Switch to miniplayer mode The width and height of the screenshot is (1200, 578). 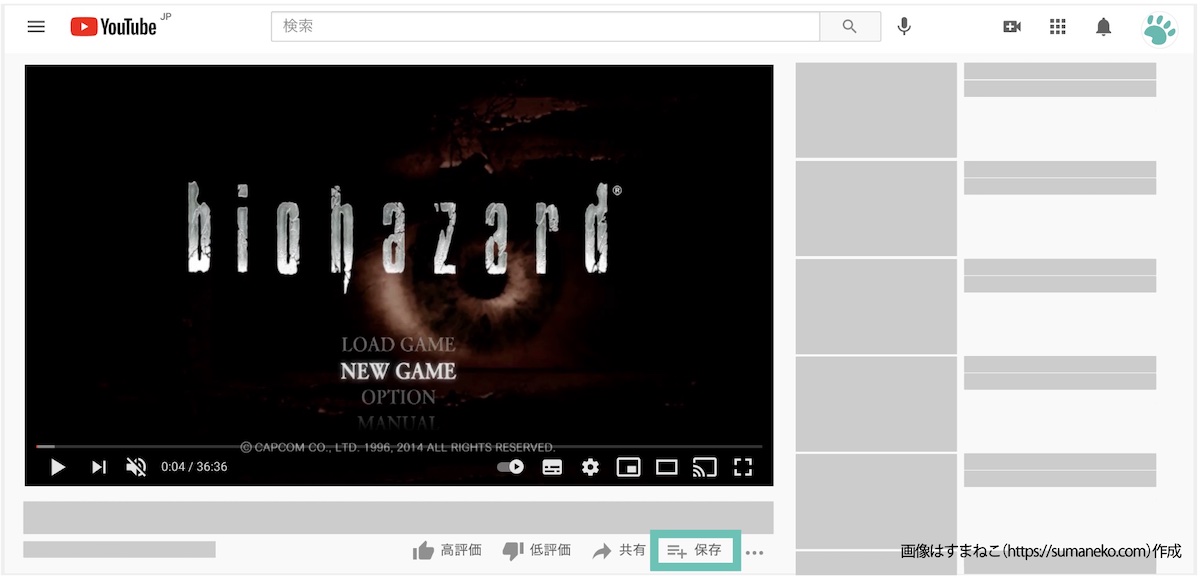pos(628,467)
